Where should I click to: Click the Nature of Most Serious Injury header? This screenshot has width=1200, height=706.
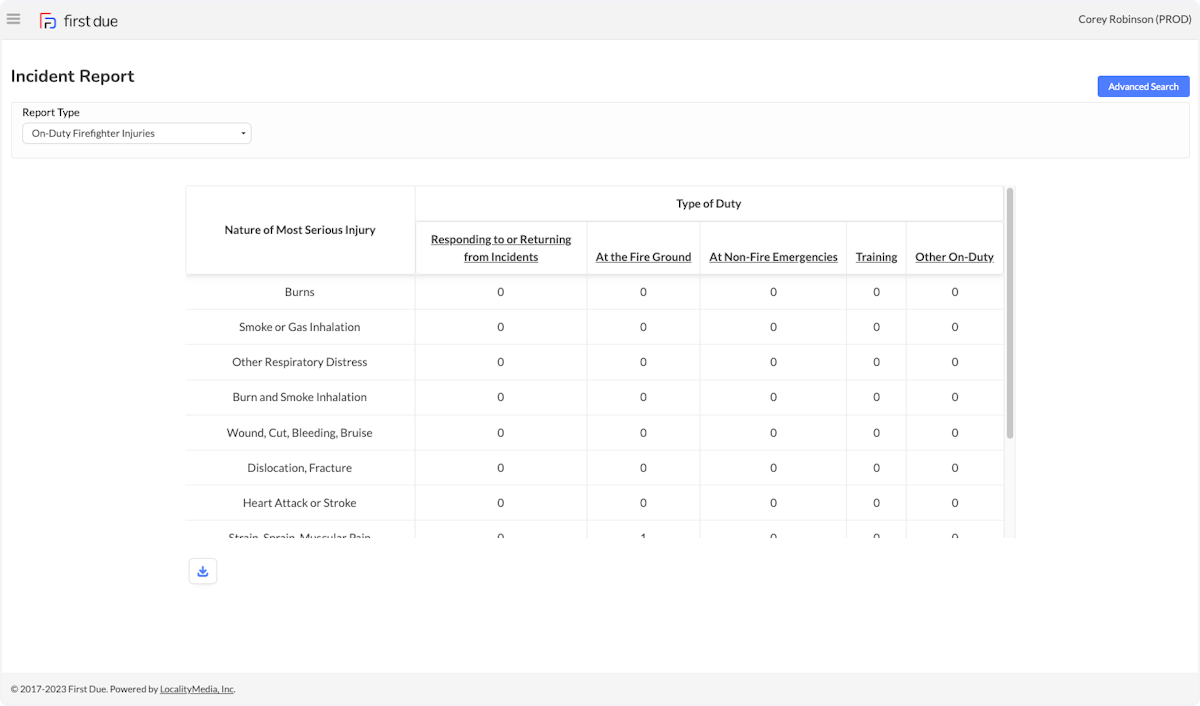pos(300,230)
